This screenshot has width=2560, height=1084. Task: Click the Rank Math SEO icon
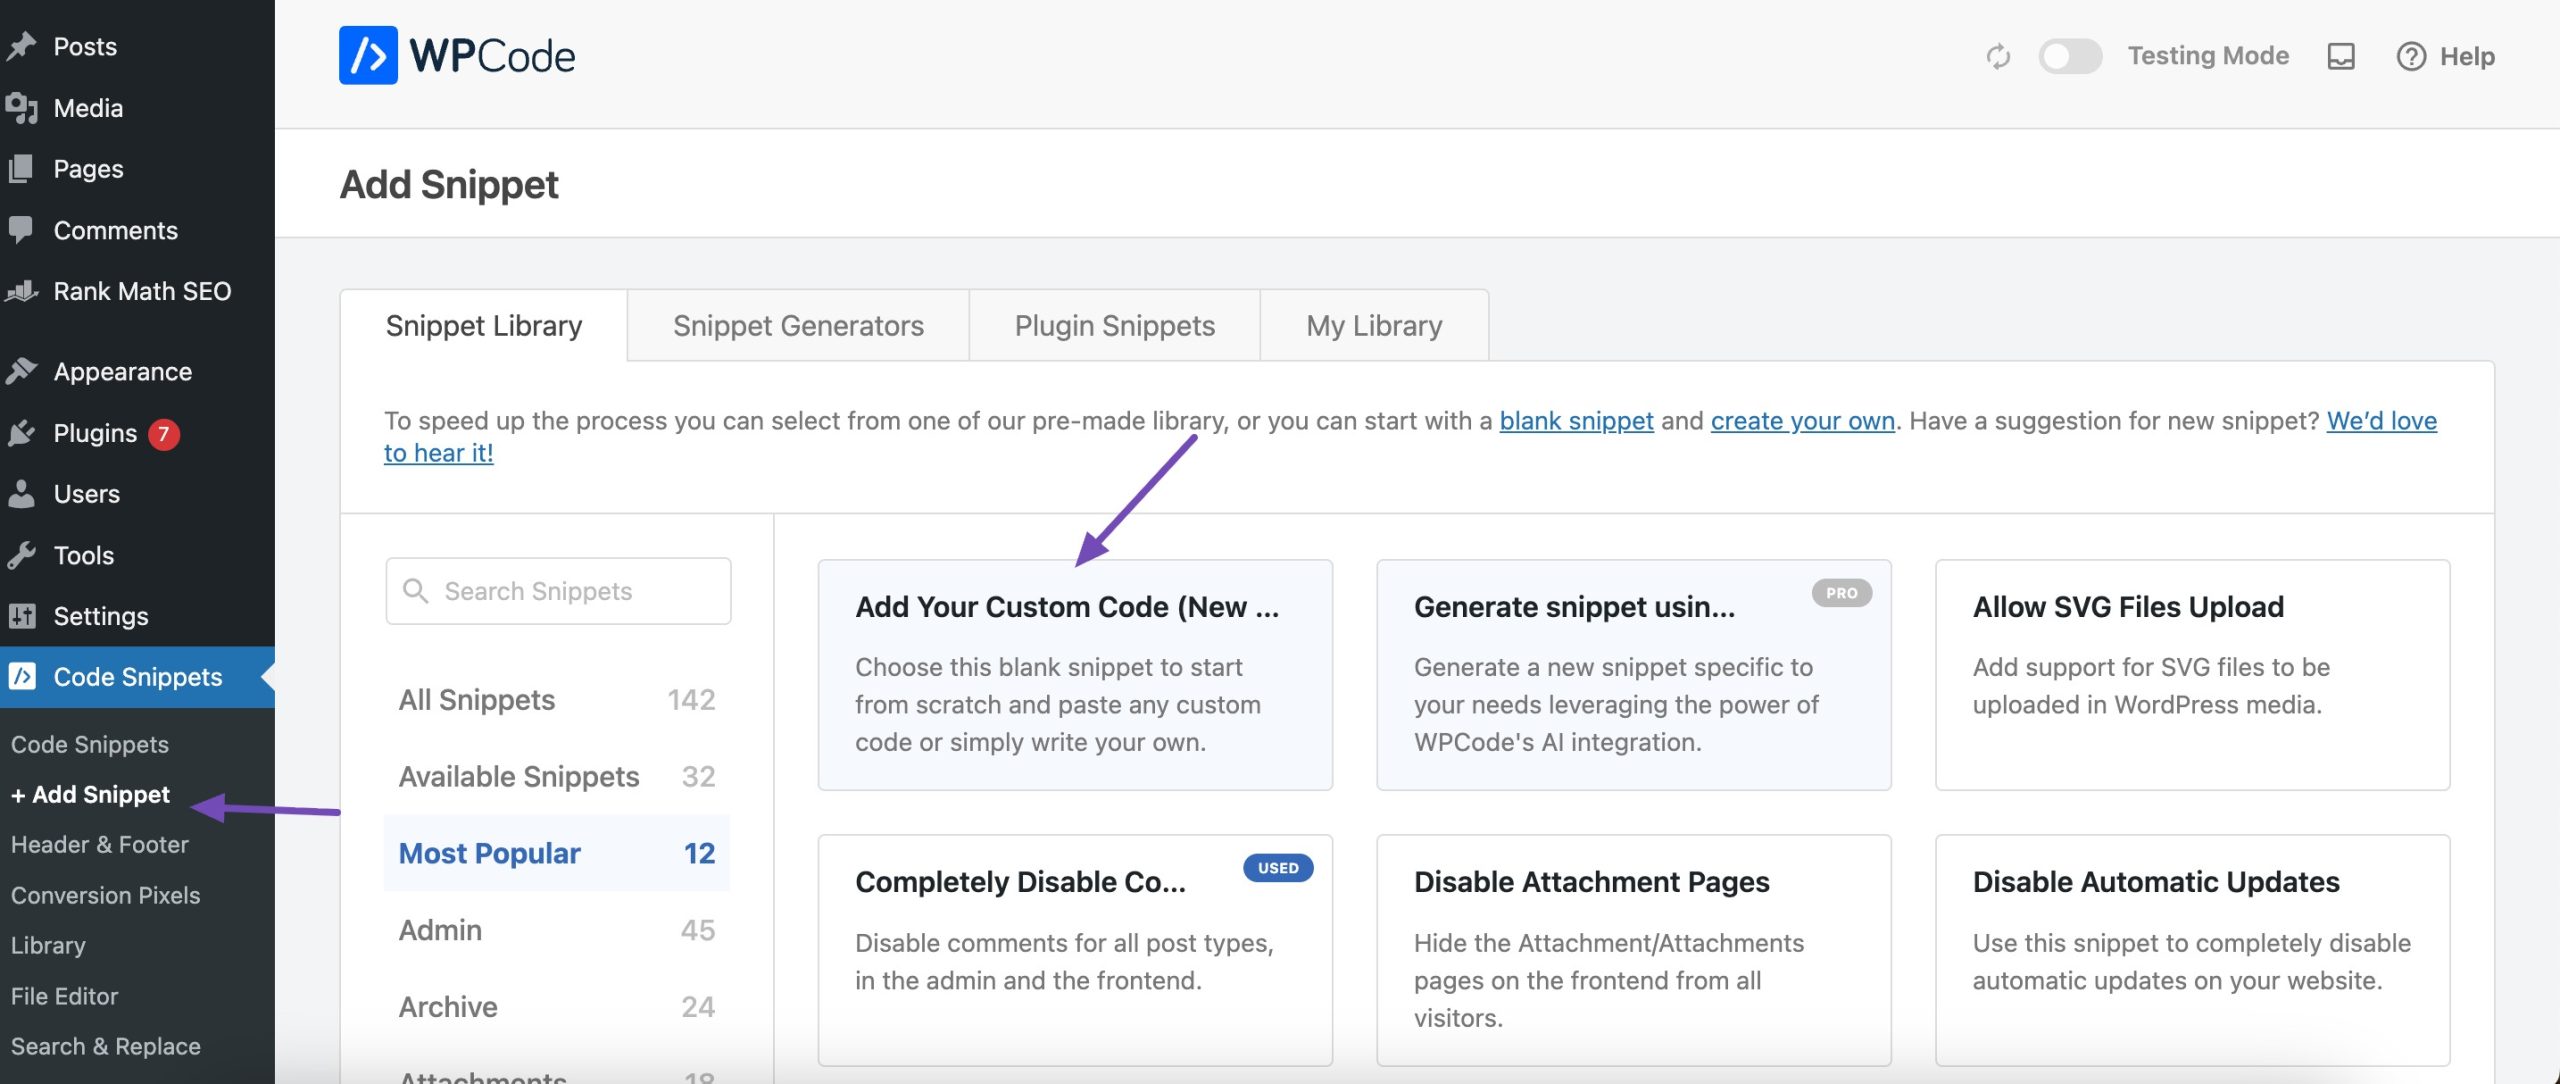click(x=21, y=291)
